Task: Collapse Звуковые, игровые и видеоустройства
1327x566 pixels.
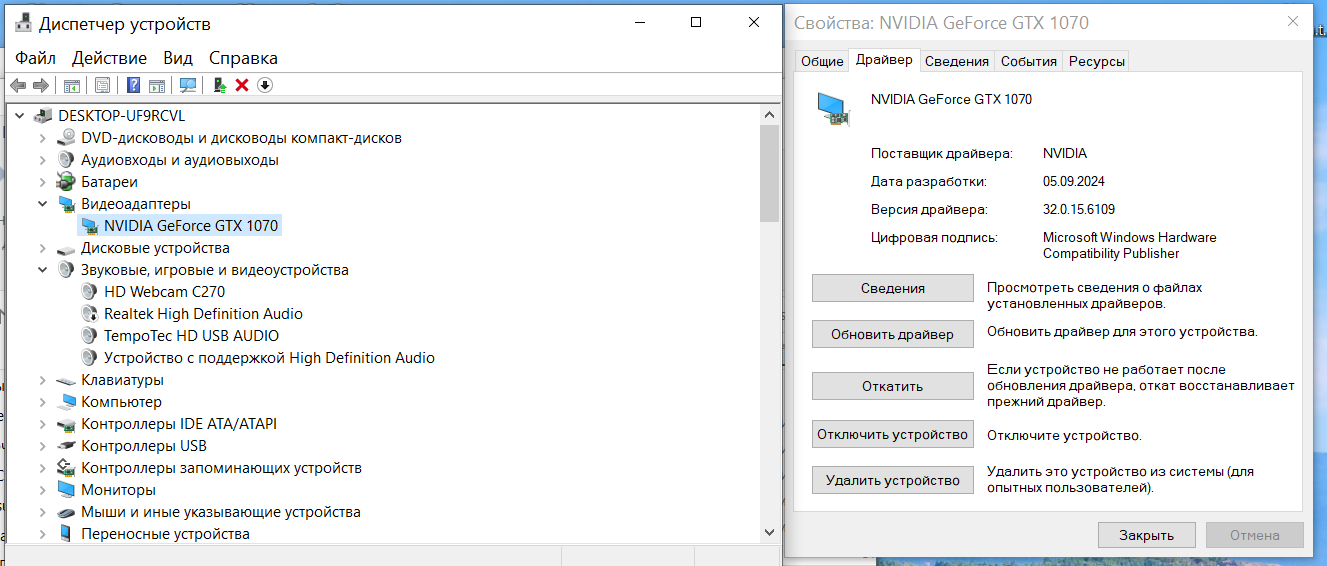Action: 42,270
